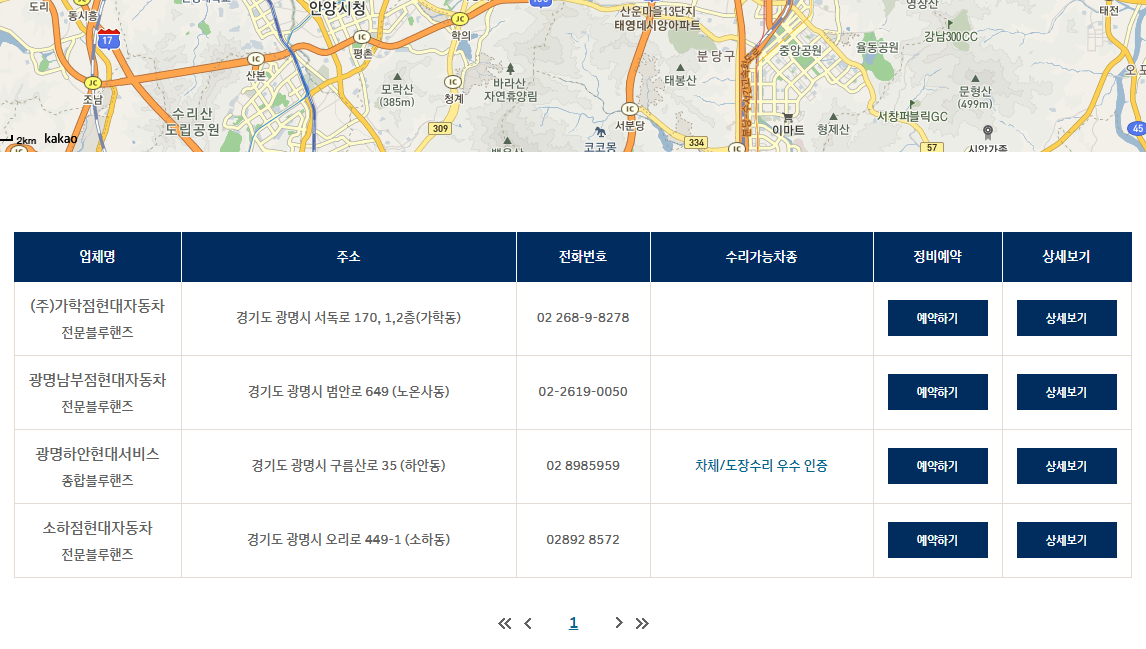Select address 경기도 광명시 범안로 649
The width and height of the screenshot is (1146, 649).
[349, 392]
